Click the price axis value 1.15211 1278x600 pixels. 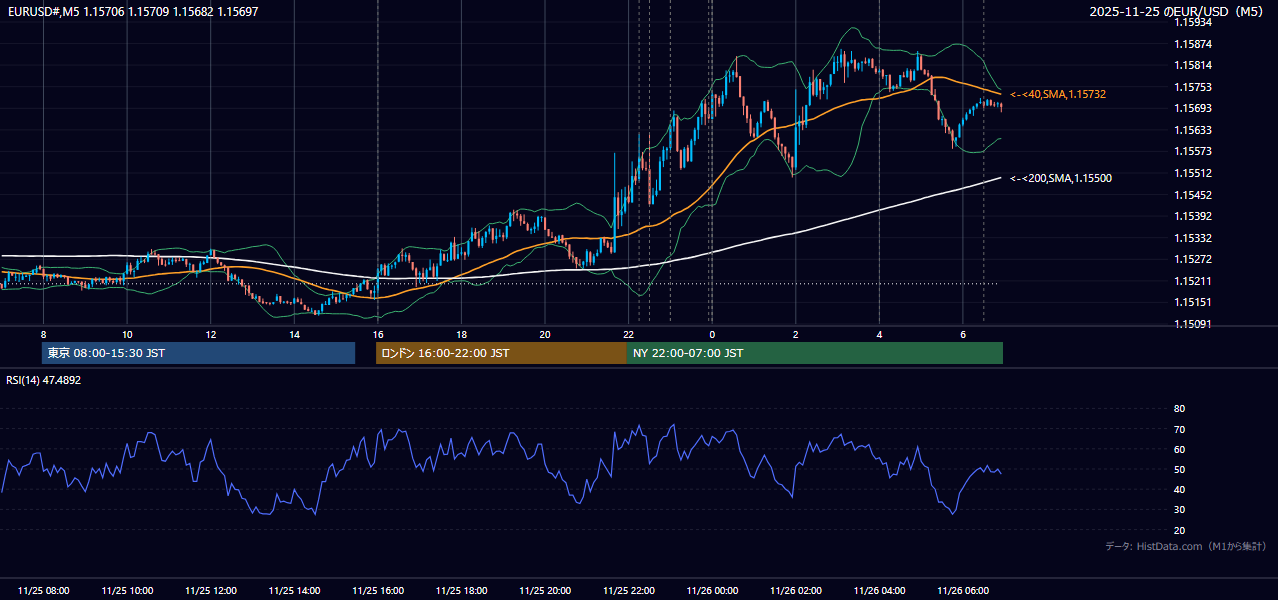[x=1194, y=281]
